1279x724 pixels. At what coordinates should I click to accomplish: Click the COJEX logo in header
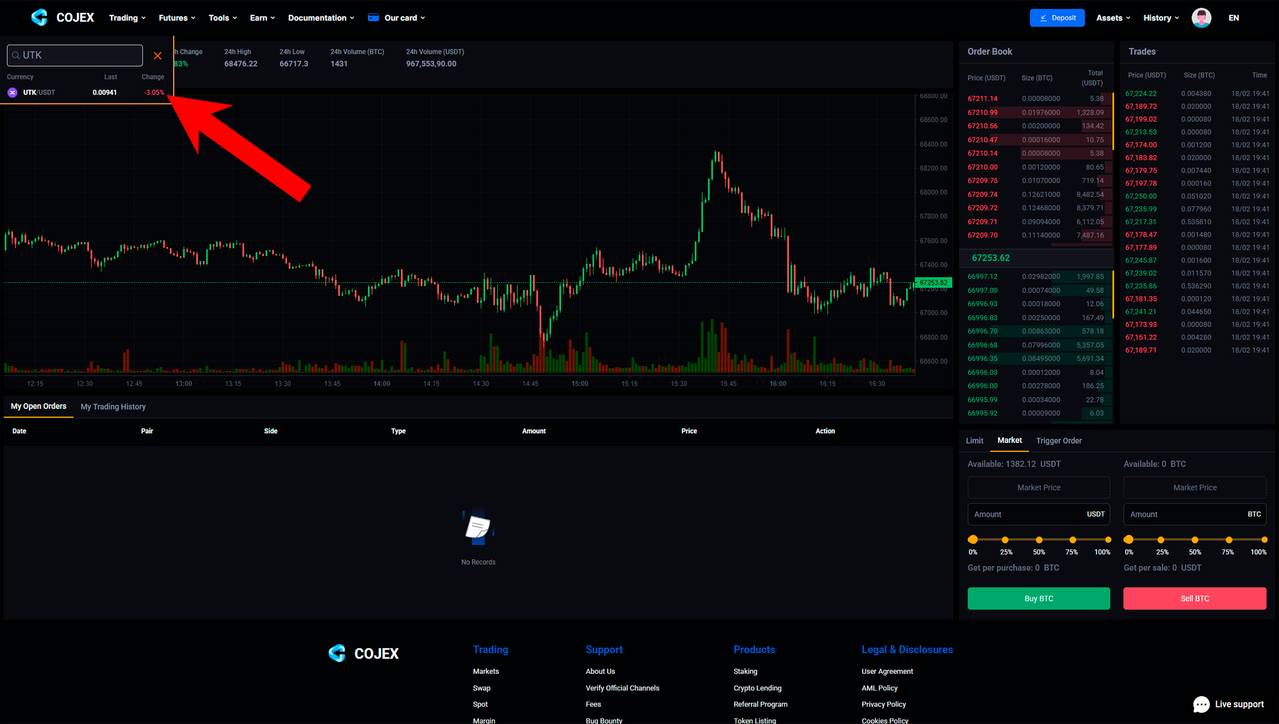tap(62, 17)
